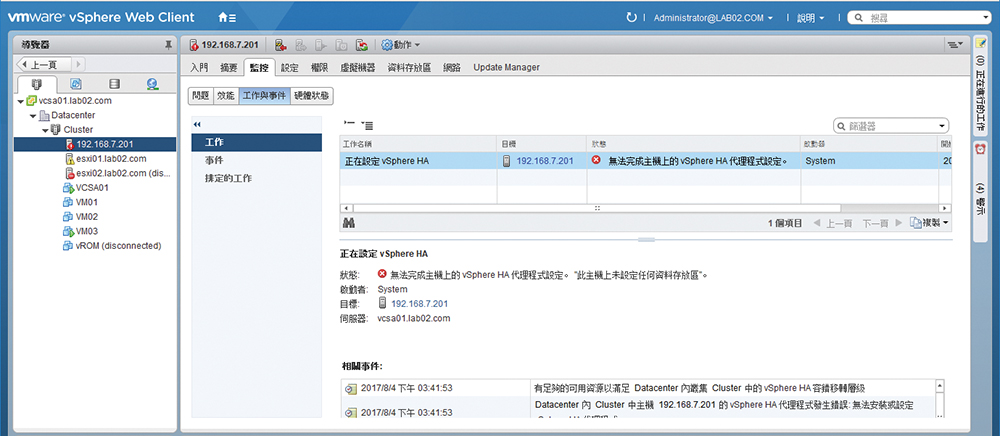Open the Hosts and Clusters navigator tab
Screen dimensions: 1000x436
pyautogui.click(x=38, y=84)
